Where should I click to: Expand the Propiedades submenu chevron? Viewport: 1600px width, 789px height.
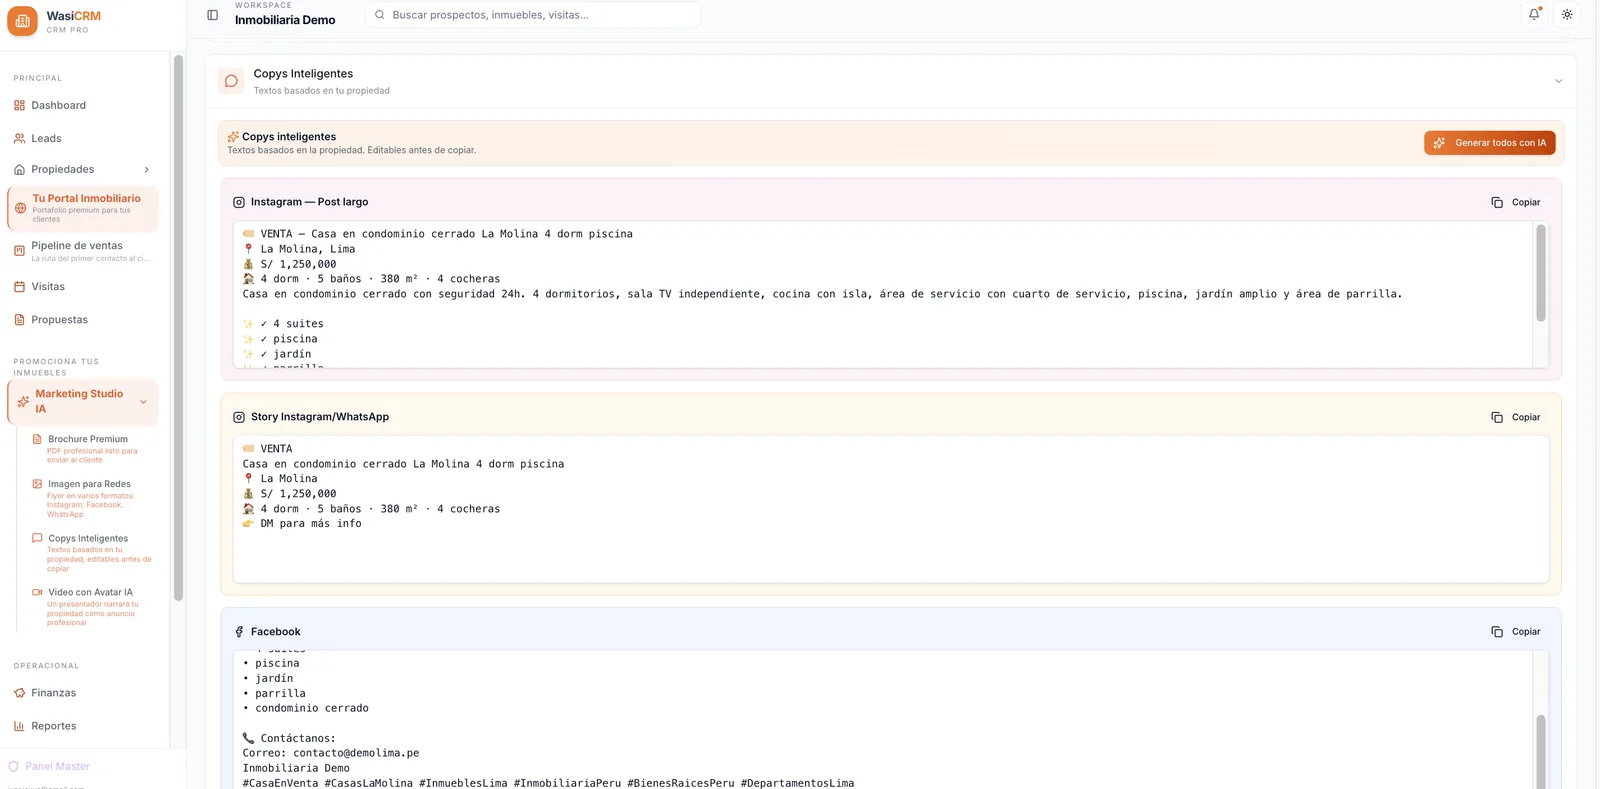(x=147, y=170)
